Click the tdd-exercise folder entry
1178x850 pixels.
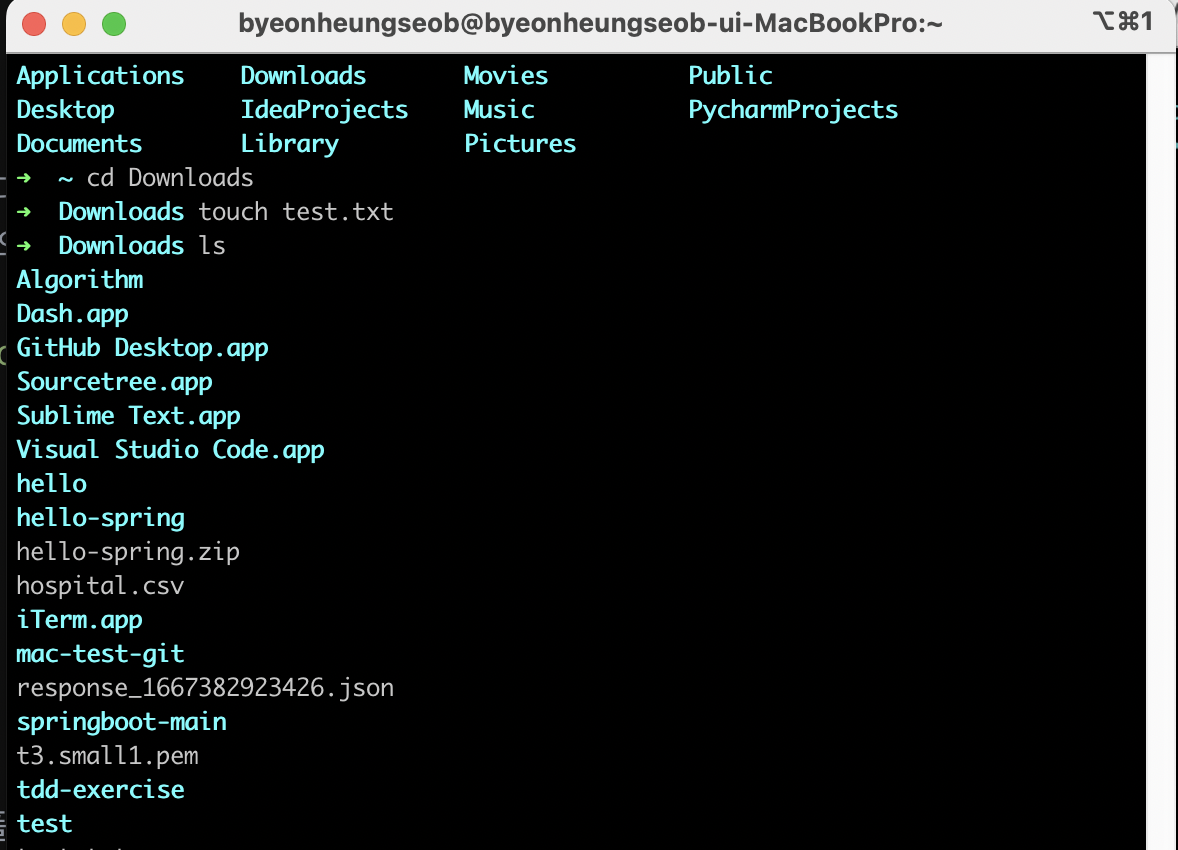[100, 790]
